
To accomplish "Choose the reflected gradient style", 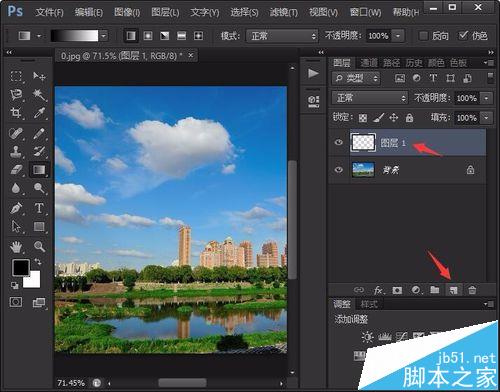I will pyautogui.click(x=181, y=36).
